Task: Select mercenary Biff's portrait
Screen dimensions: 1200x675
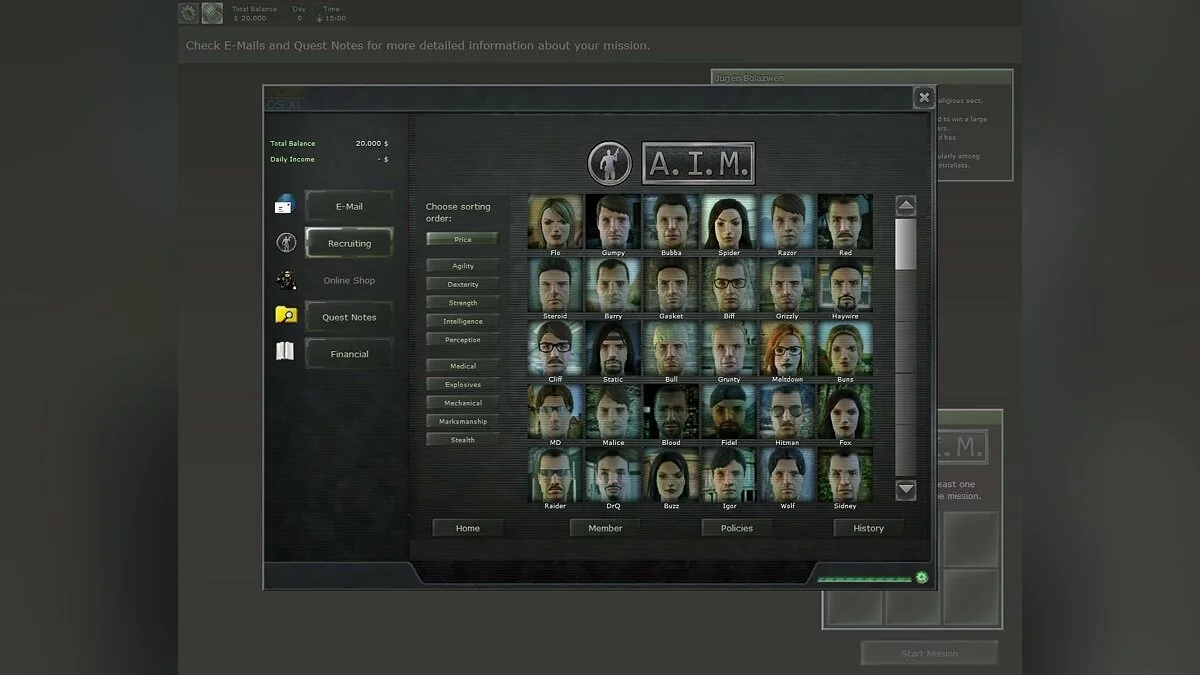Action: pyautogui.click(x=729, y=285)
